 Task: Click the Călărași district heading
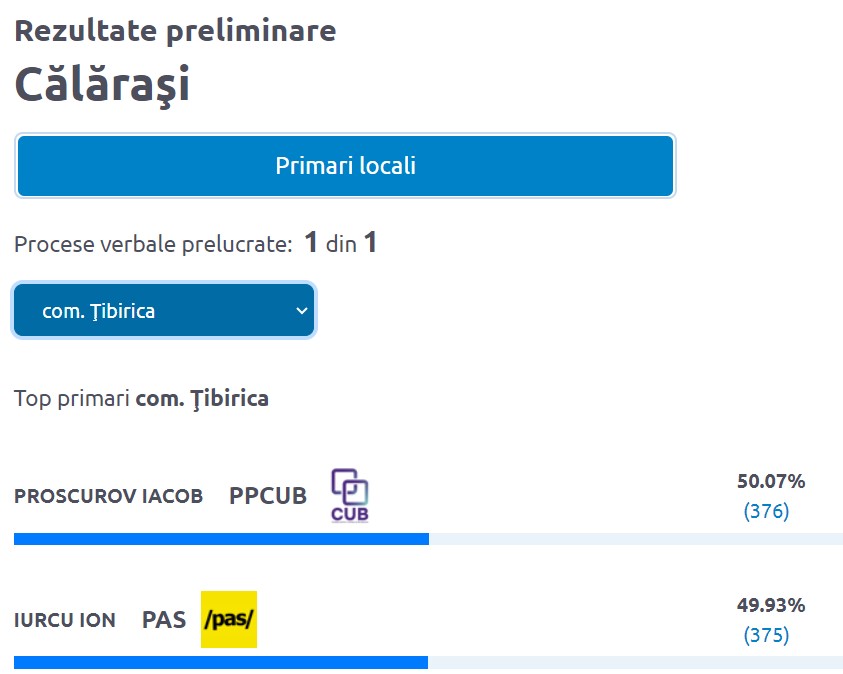point(102,84)
